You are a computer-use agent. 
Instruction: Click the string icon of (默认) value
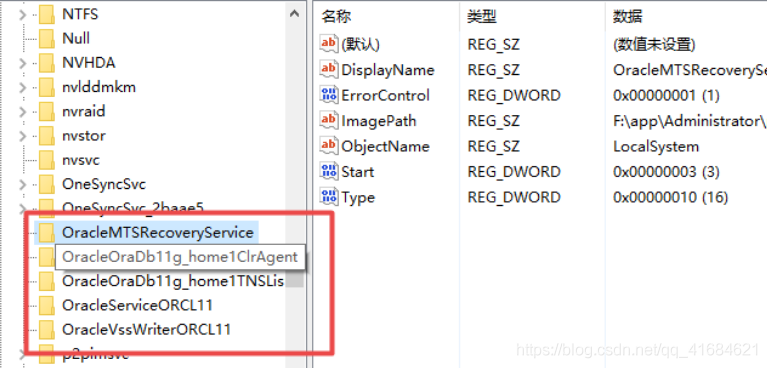tap(329, 44)
